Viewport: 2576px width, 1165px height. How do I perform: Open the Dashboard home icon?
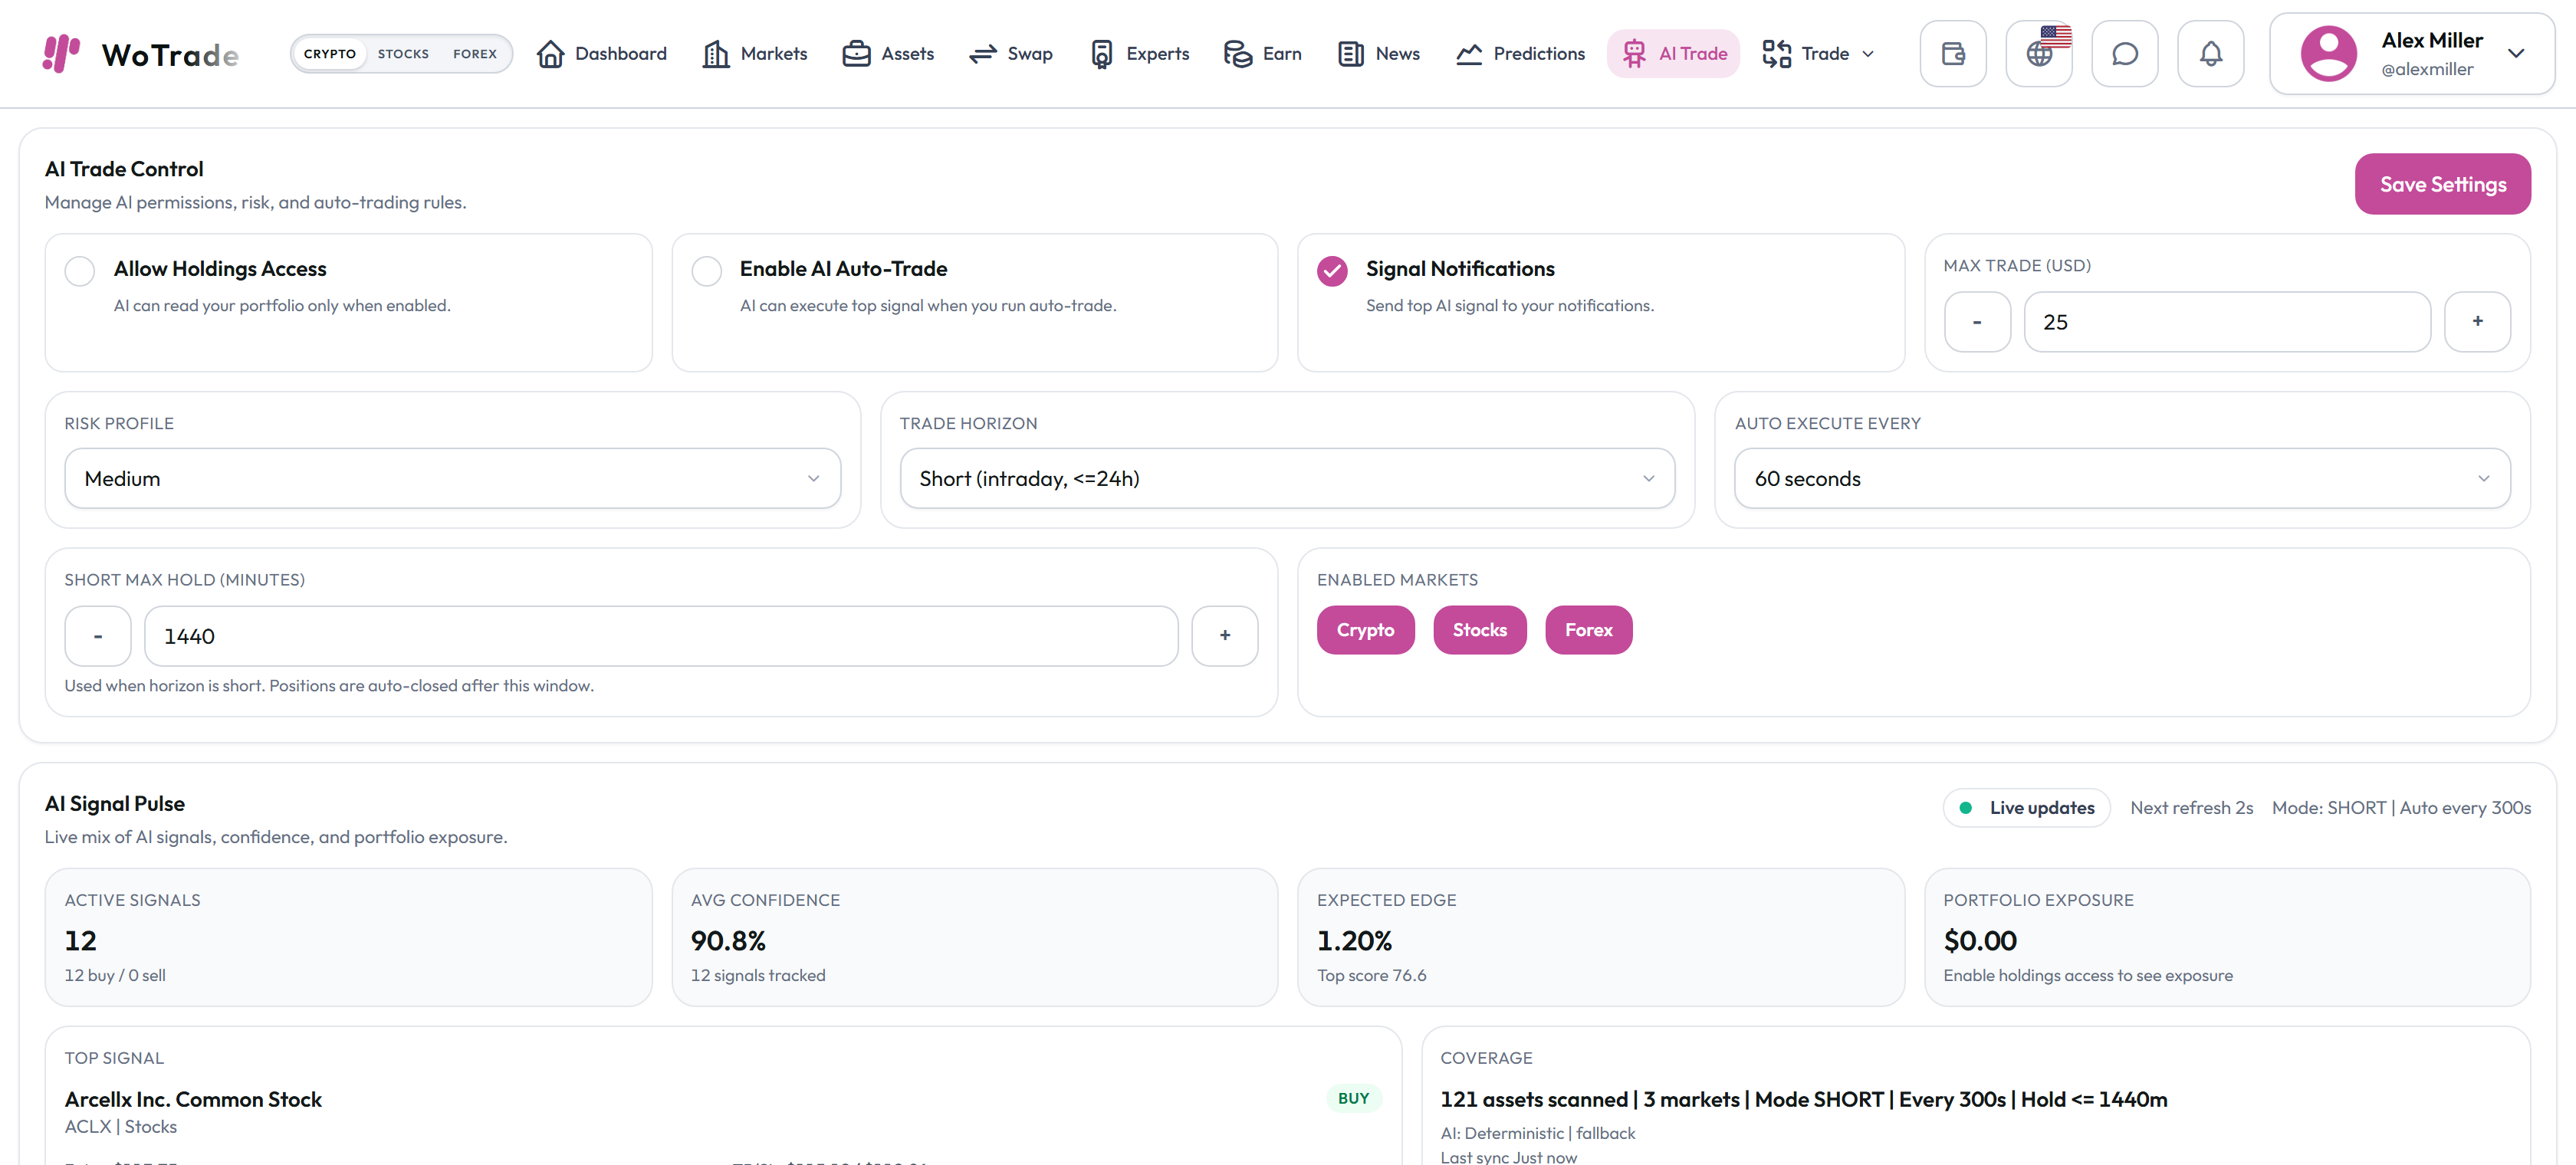(x=550, y=54)
